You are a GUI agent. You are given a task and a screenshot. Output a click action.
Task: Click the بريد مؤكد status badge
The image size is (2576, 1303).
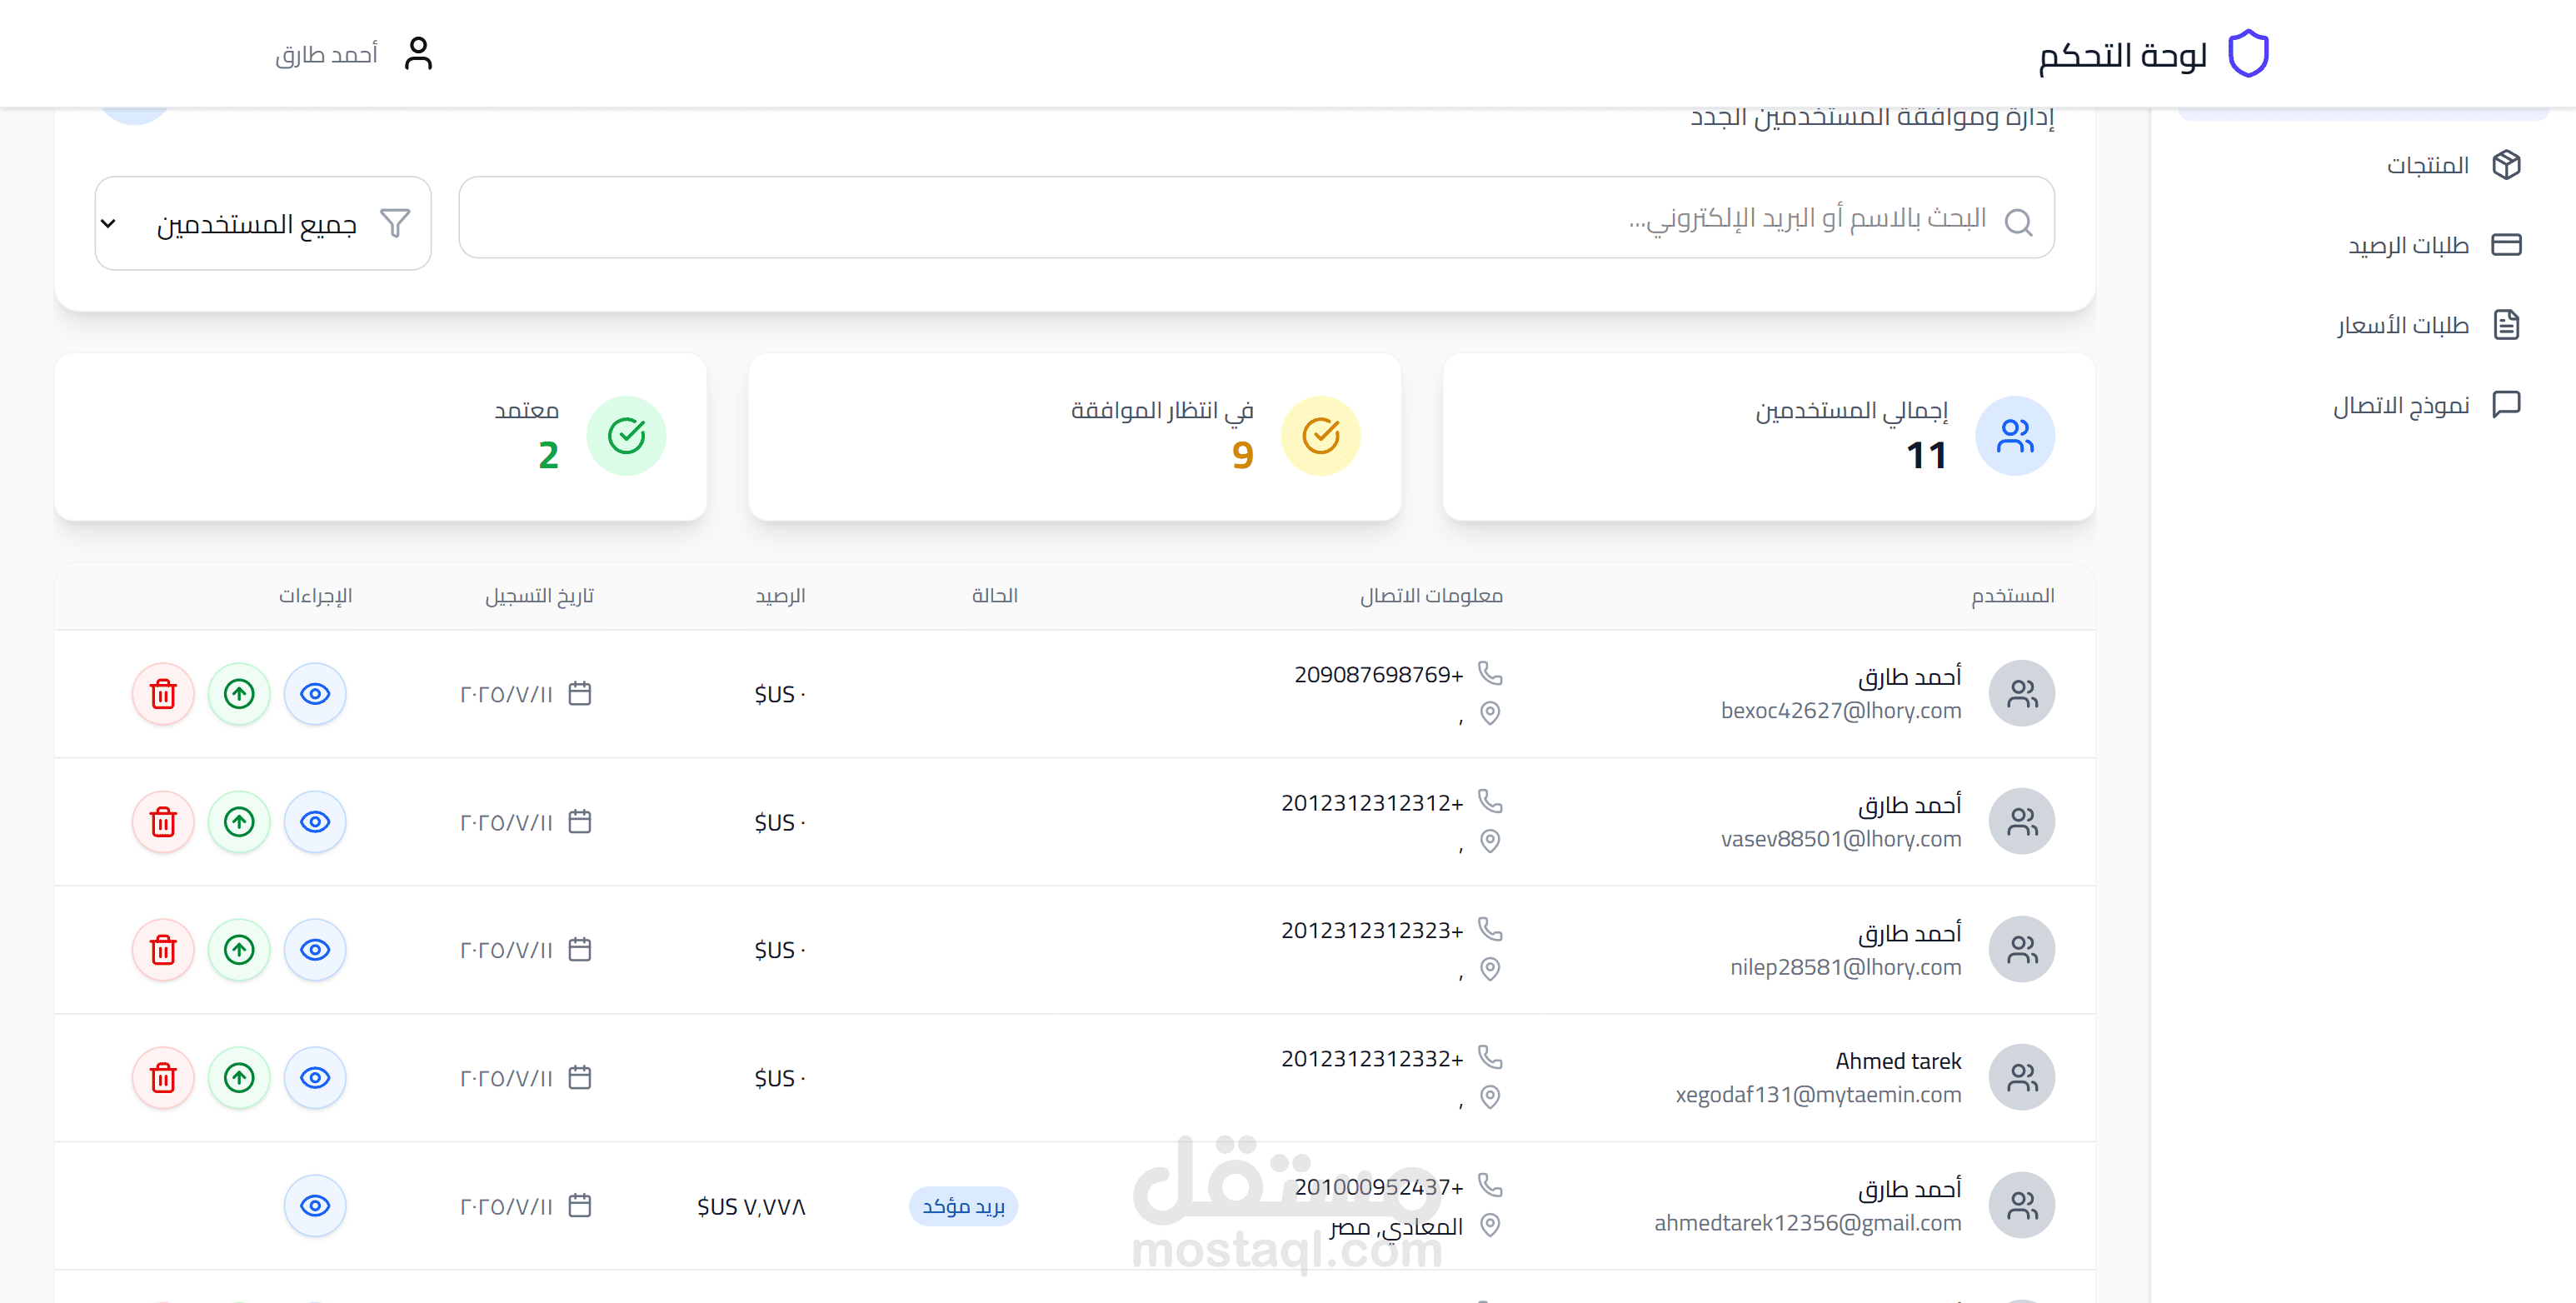tap(962, 1206)
